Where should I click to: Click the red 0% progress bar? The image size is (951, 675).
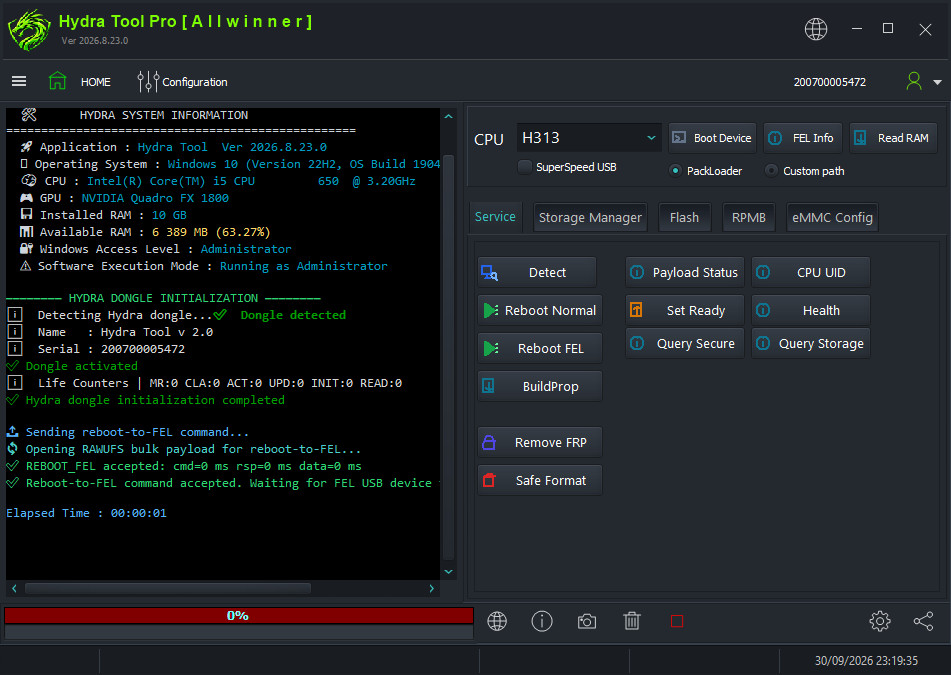(x=238, y=616)
